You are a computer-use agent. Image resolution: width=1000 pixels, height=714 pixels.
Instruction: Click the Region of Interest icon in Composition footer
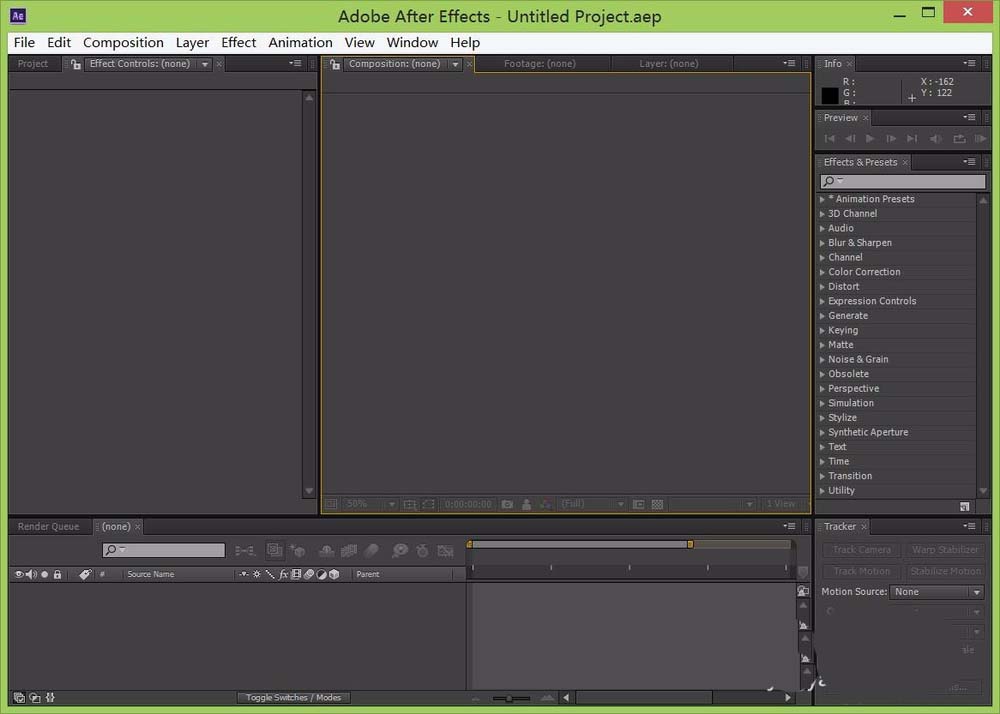[429, 504]
